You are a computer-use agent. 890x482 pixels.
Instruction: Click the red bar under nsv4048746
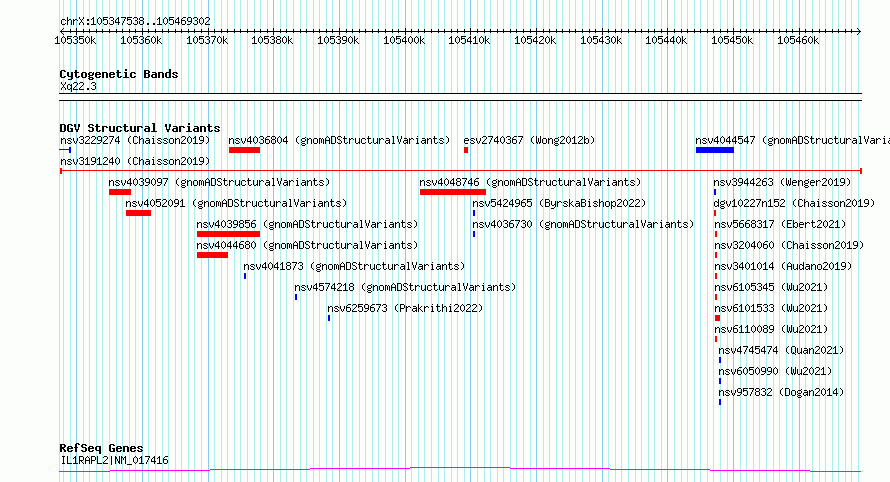click(x=453, y=192)
